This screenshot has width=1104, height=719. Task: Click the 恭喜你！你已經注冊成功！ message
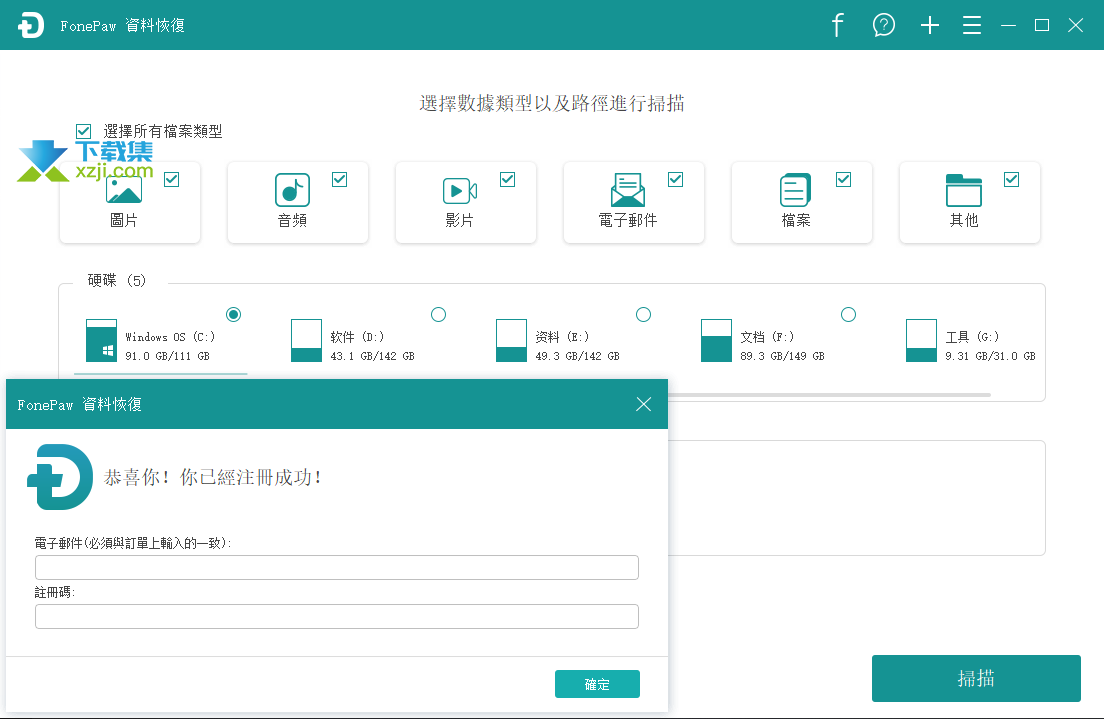[213, 477]
